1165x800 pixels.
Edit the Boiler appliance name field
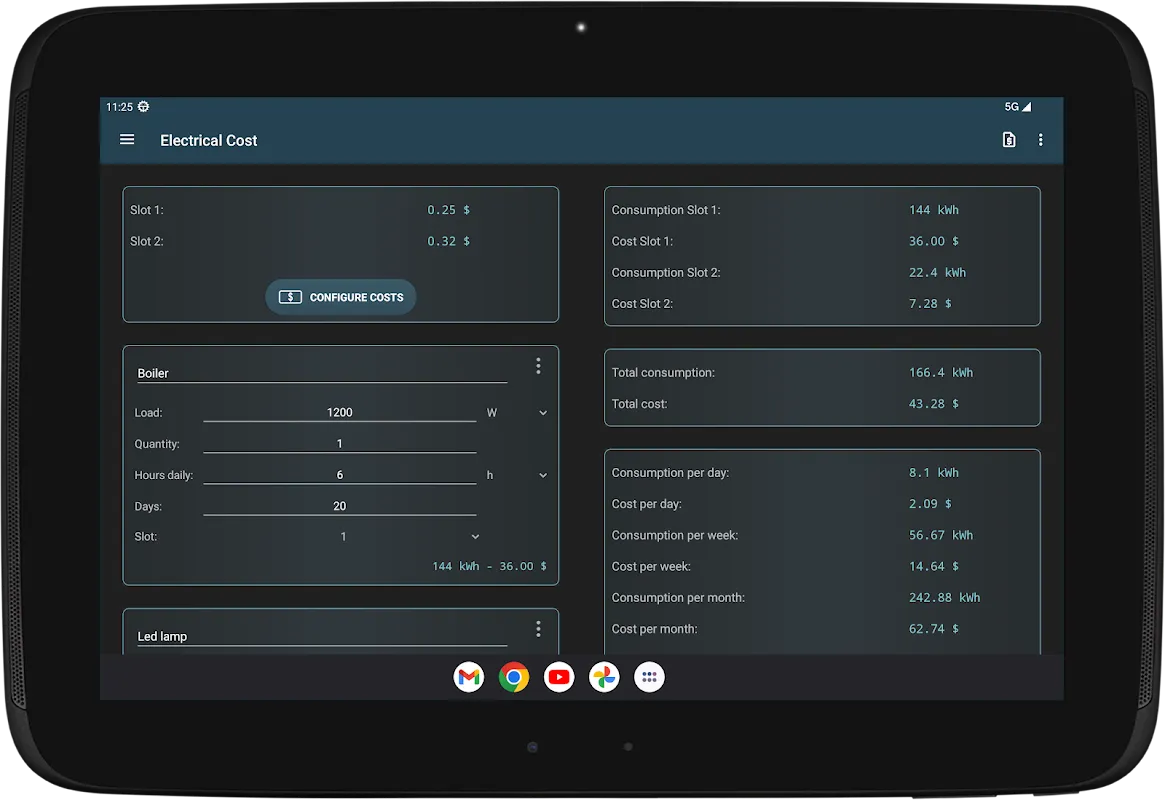pos(322,374)
